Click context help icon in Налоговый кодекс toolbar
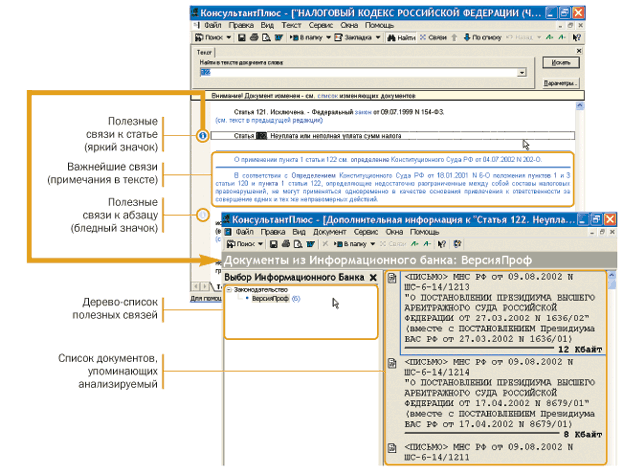The height and width of the screenshot is (476, 630). click(577, 37)
